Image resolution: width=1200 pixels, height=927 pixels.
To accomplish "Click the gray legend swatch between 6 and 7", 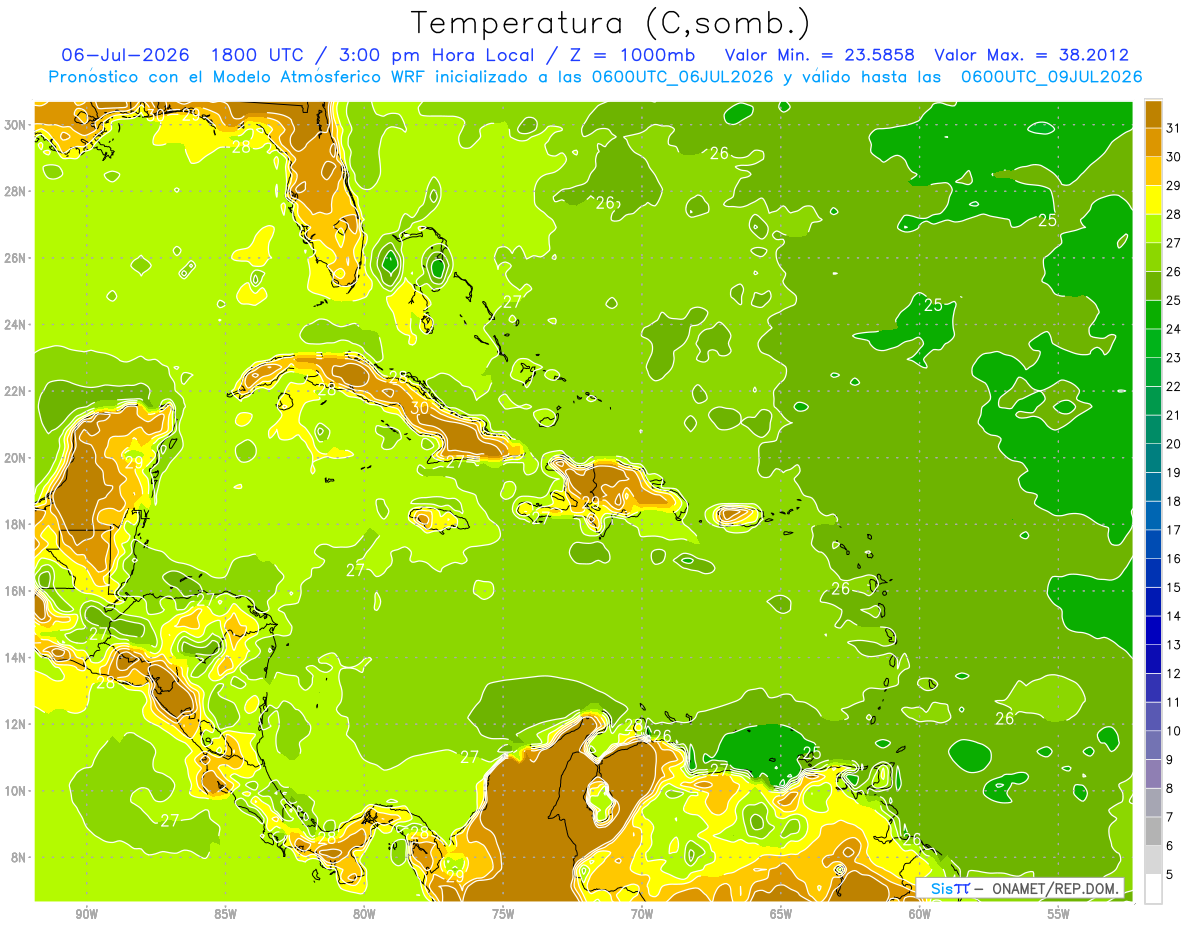I will coord(1153,832).
